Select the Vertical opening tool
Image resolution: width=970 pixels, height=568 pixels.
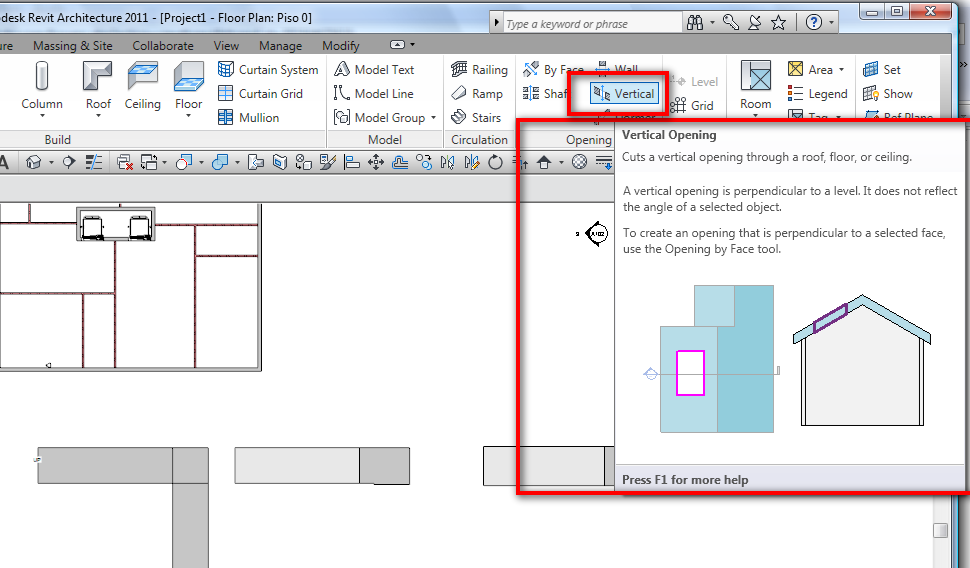pos(624,93)
